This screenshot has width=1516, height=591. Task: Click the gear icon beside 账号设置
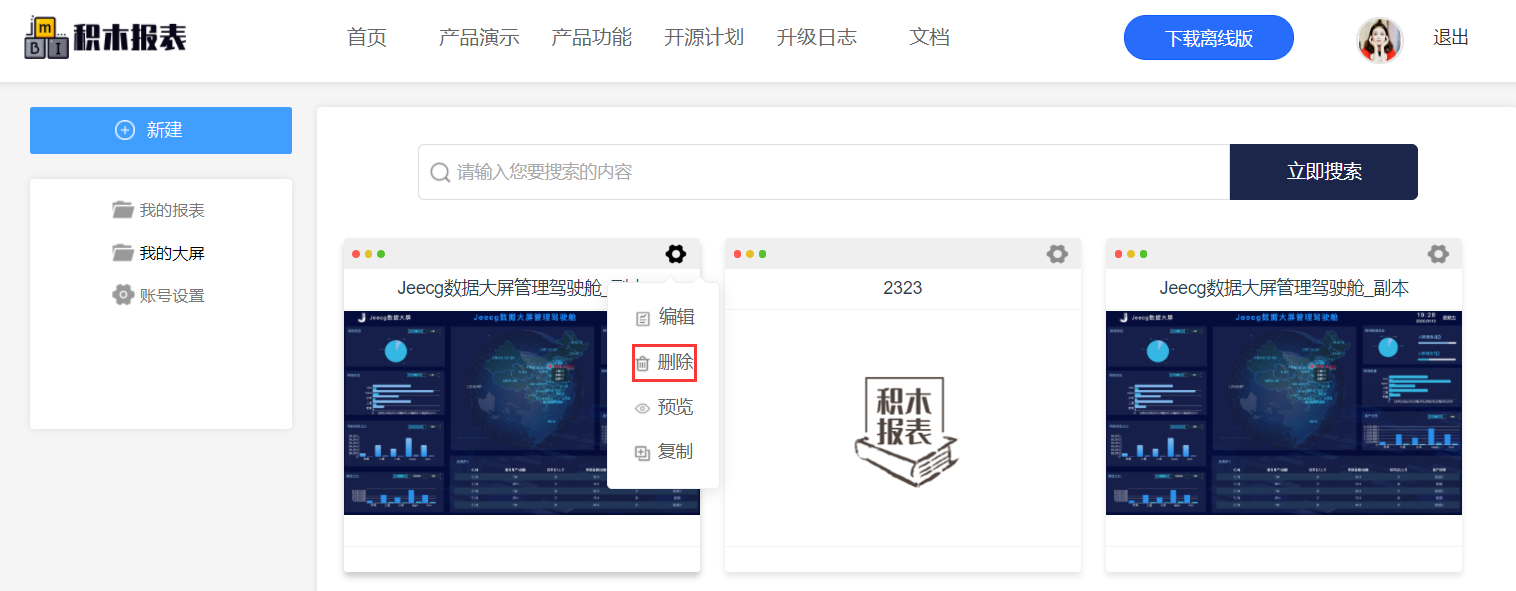[123, 294]
